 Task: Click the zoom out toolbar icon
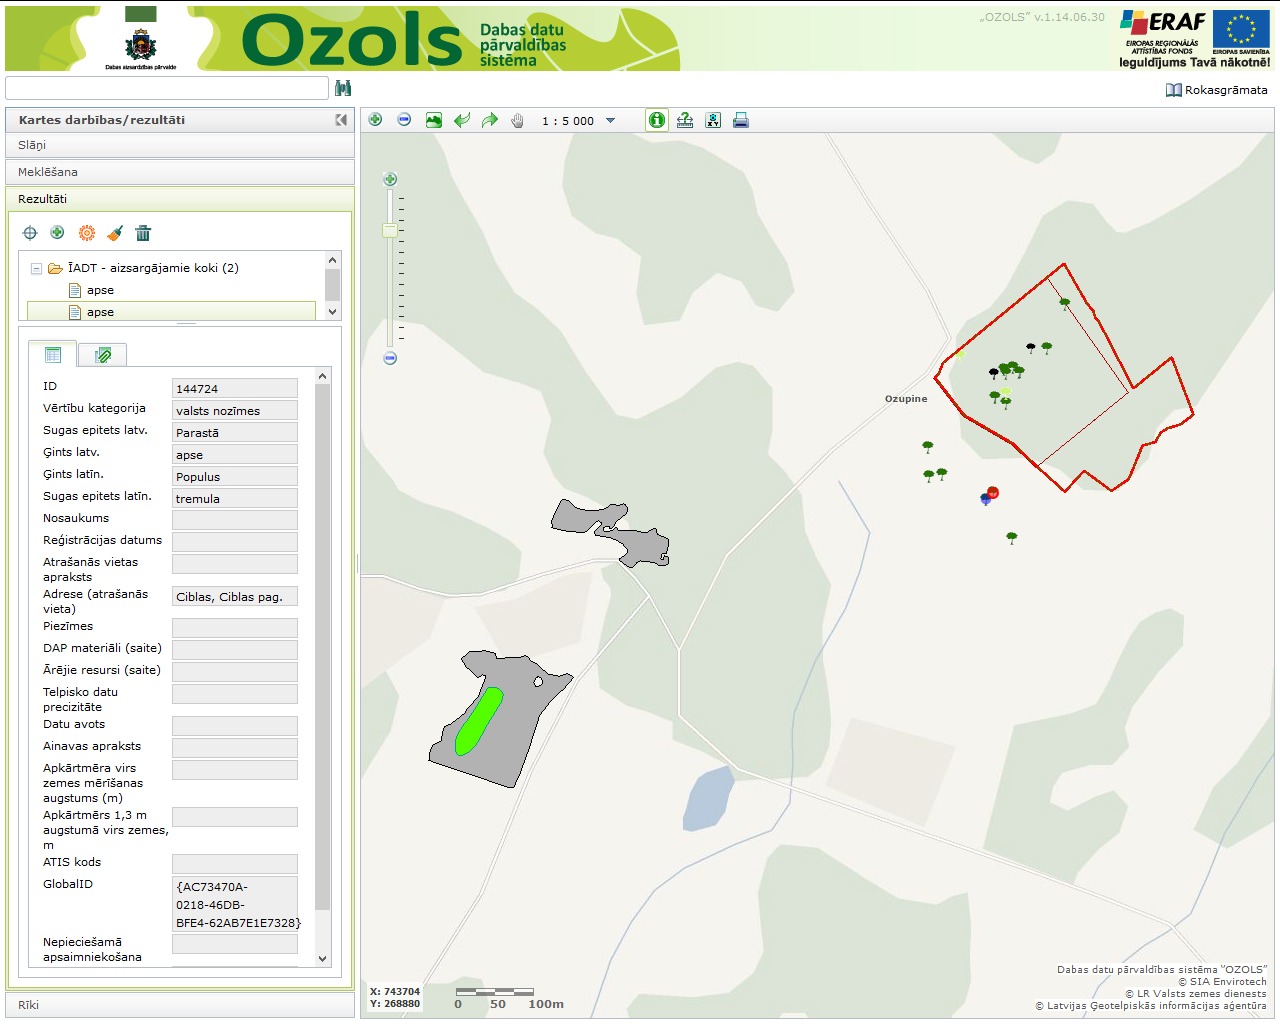(404, 120)
